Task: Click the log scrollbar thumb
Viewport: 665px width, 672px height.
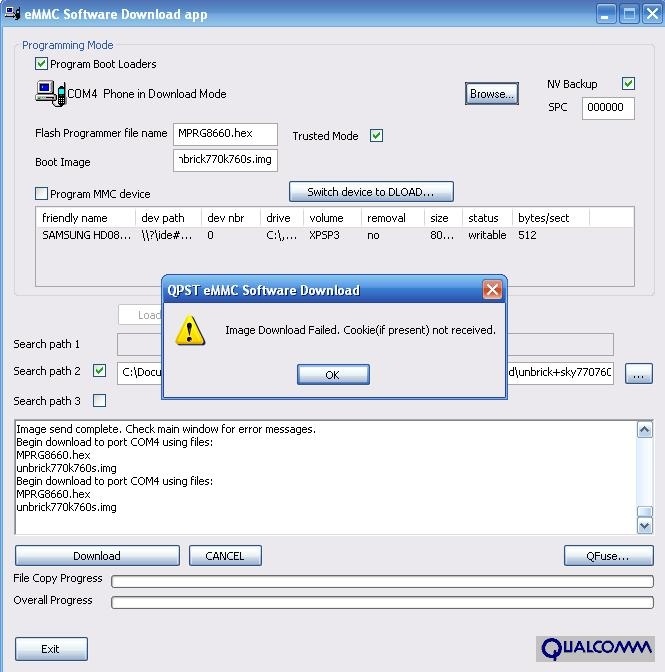Action: (x=645, y=512)
